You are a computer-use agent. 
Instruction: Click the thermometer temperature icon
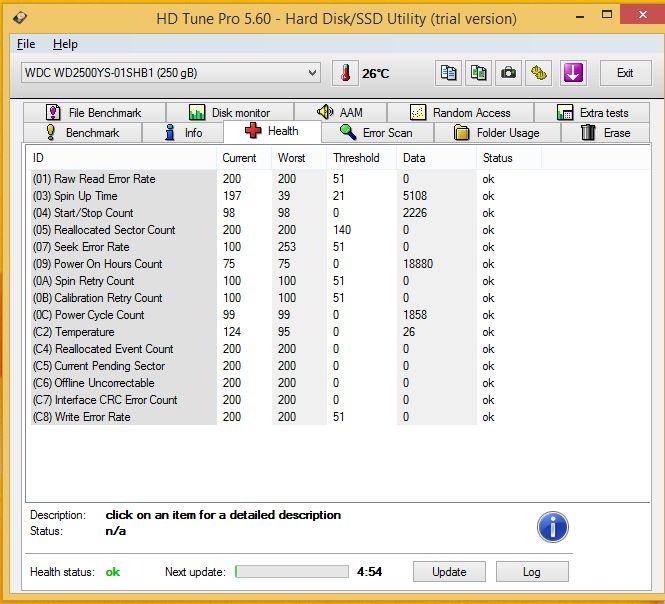[x=345, y=73]
